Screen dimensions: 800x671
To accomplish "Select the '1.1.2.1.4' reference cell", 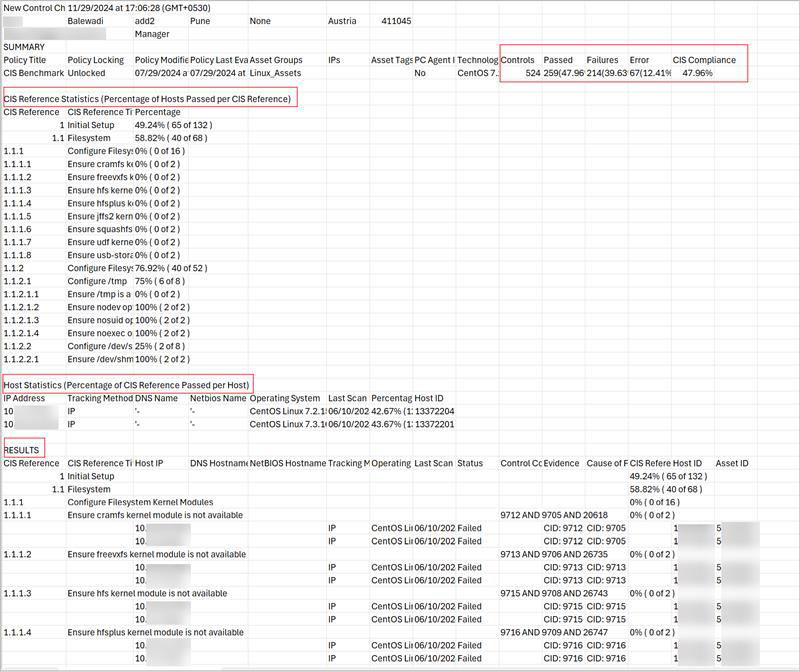I will (21, 333).
